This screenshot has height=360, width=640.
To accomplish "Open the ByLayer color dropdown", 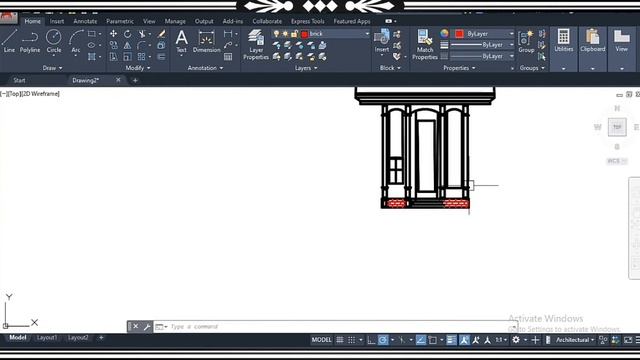I will 511,34.
